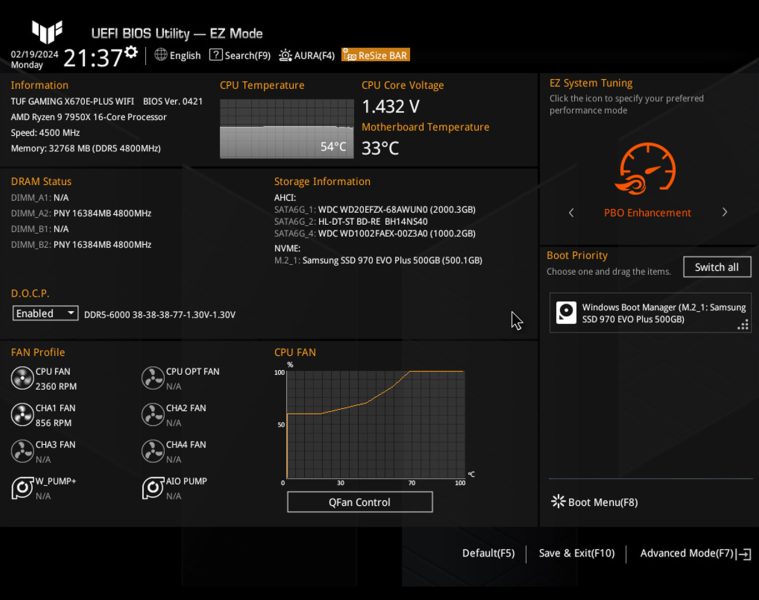Click the CPU OPT FAN icon

click(x=152, y=378)
